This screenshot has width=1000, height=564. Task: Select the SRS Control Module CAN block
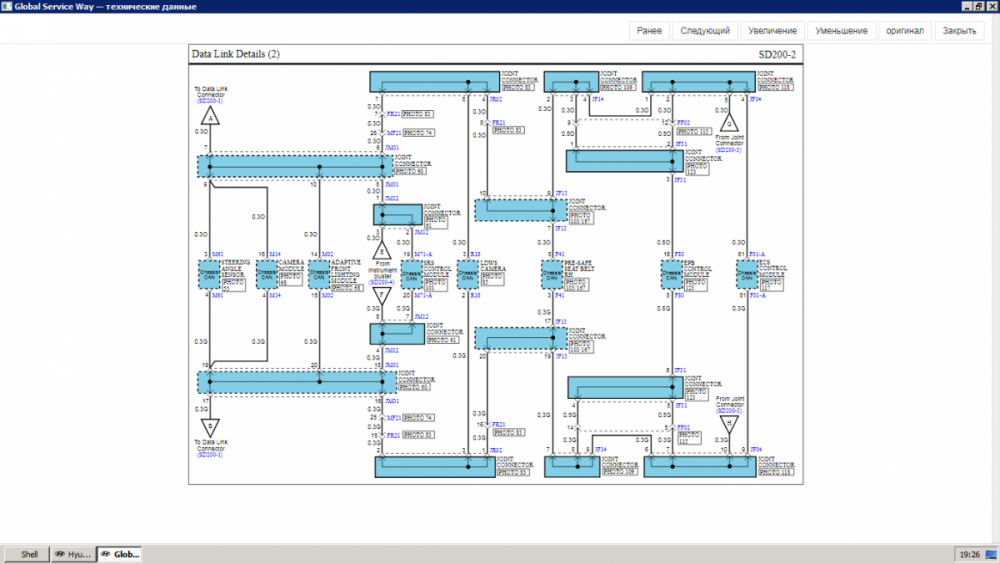coord(410,276)
